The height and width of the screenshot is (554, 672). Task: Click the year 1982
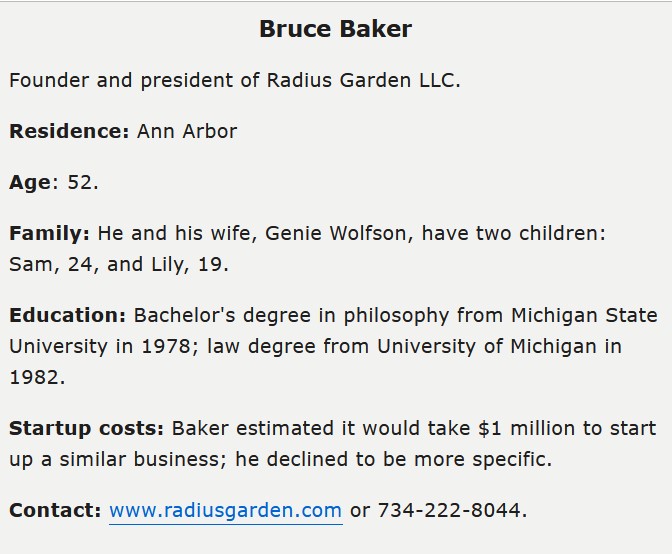[x=34, y=377]
